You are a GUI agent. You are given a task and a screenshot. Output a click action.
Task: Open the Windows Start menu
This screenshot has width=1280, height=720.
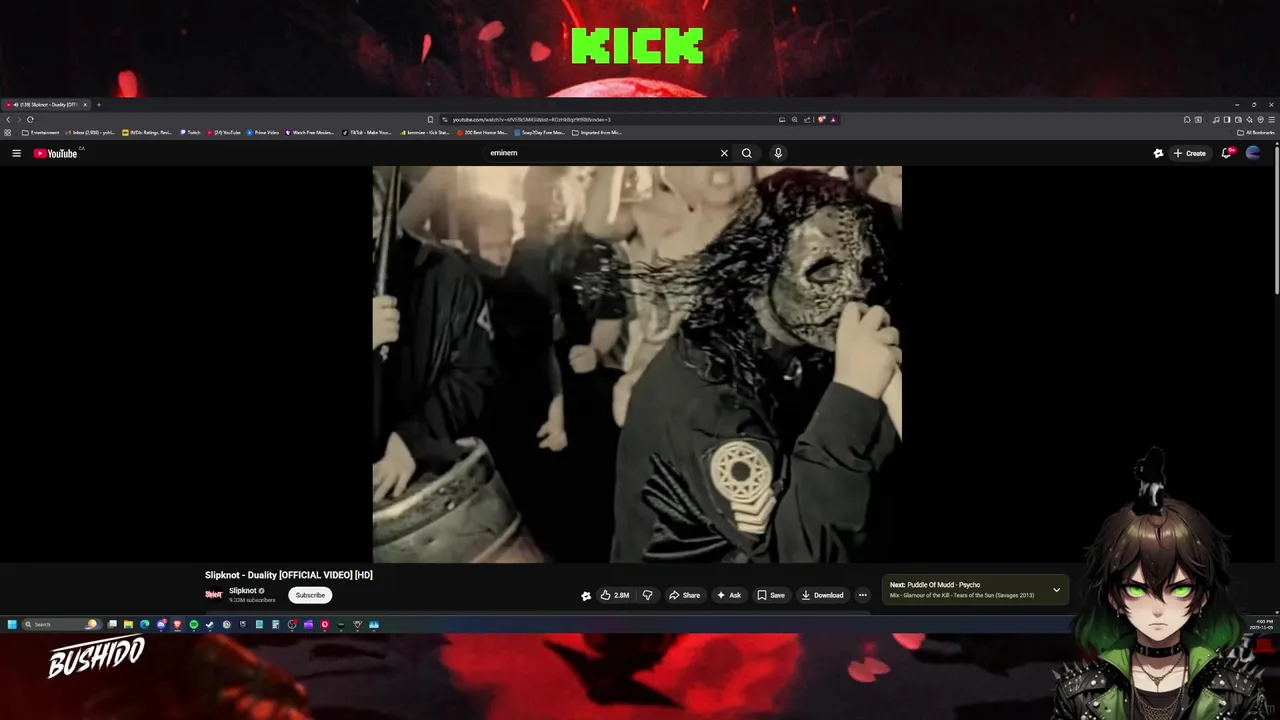coord(12,624)
